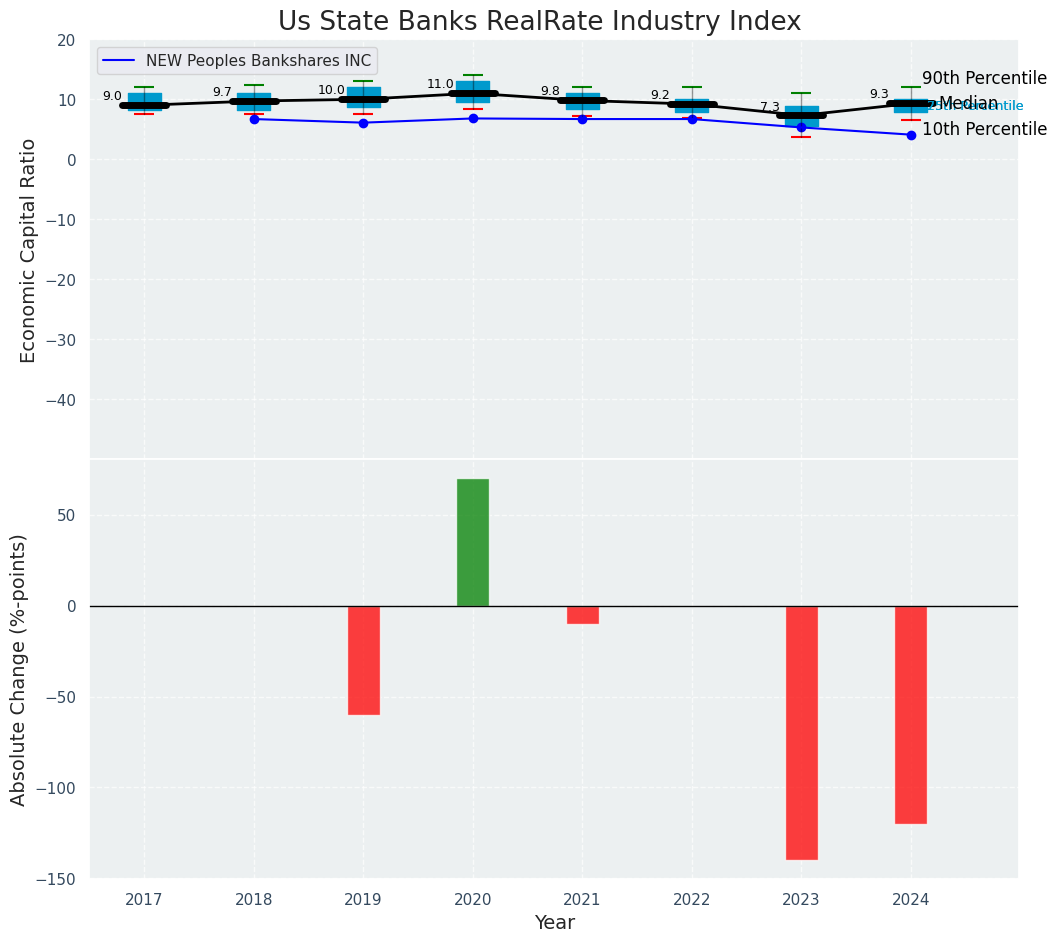Click the 2023 median label 7.3
Screen dimensions: 1057x942
[770, 107]
